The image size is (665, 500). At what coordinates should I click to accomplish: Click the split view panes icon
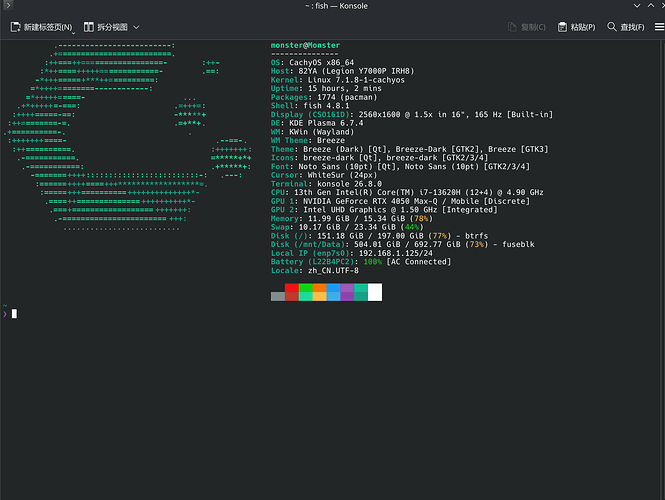point(89,27)
